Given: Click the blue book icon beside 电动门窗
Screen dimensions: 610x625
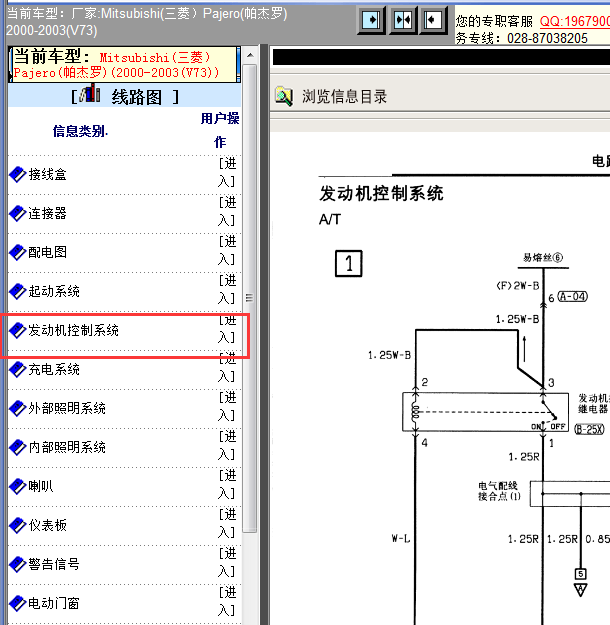Looking at the screenshot, I should [18, 603].
